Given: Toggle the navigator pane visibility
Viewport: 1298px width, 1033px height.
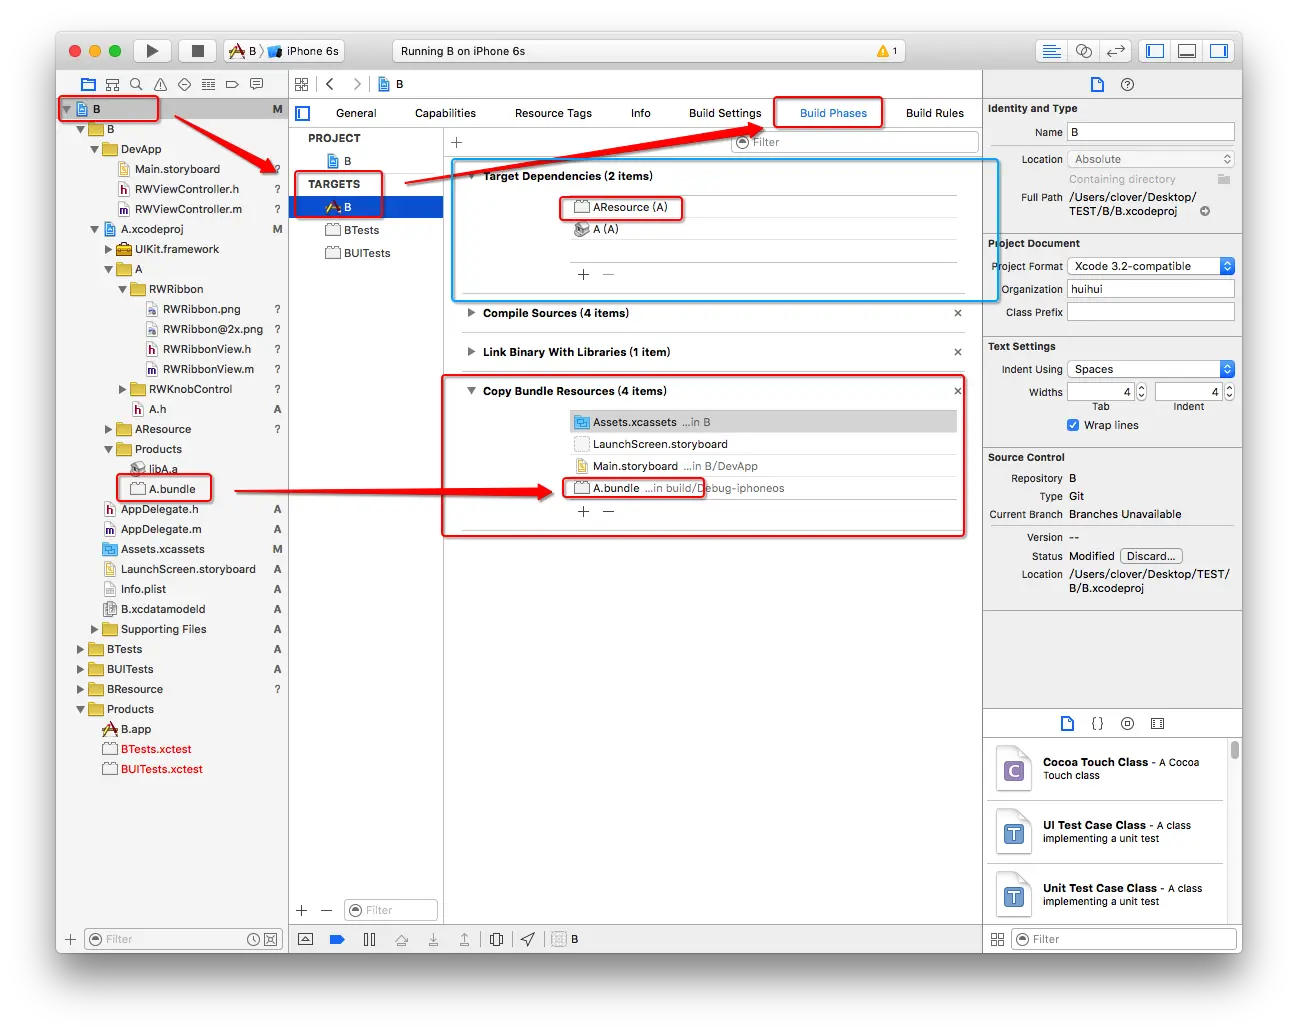Looking at the screenshot, I should click(x=1155, y=51).
